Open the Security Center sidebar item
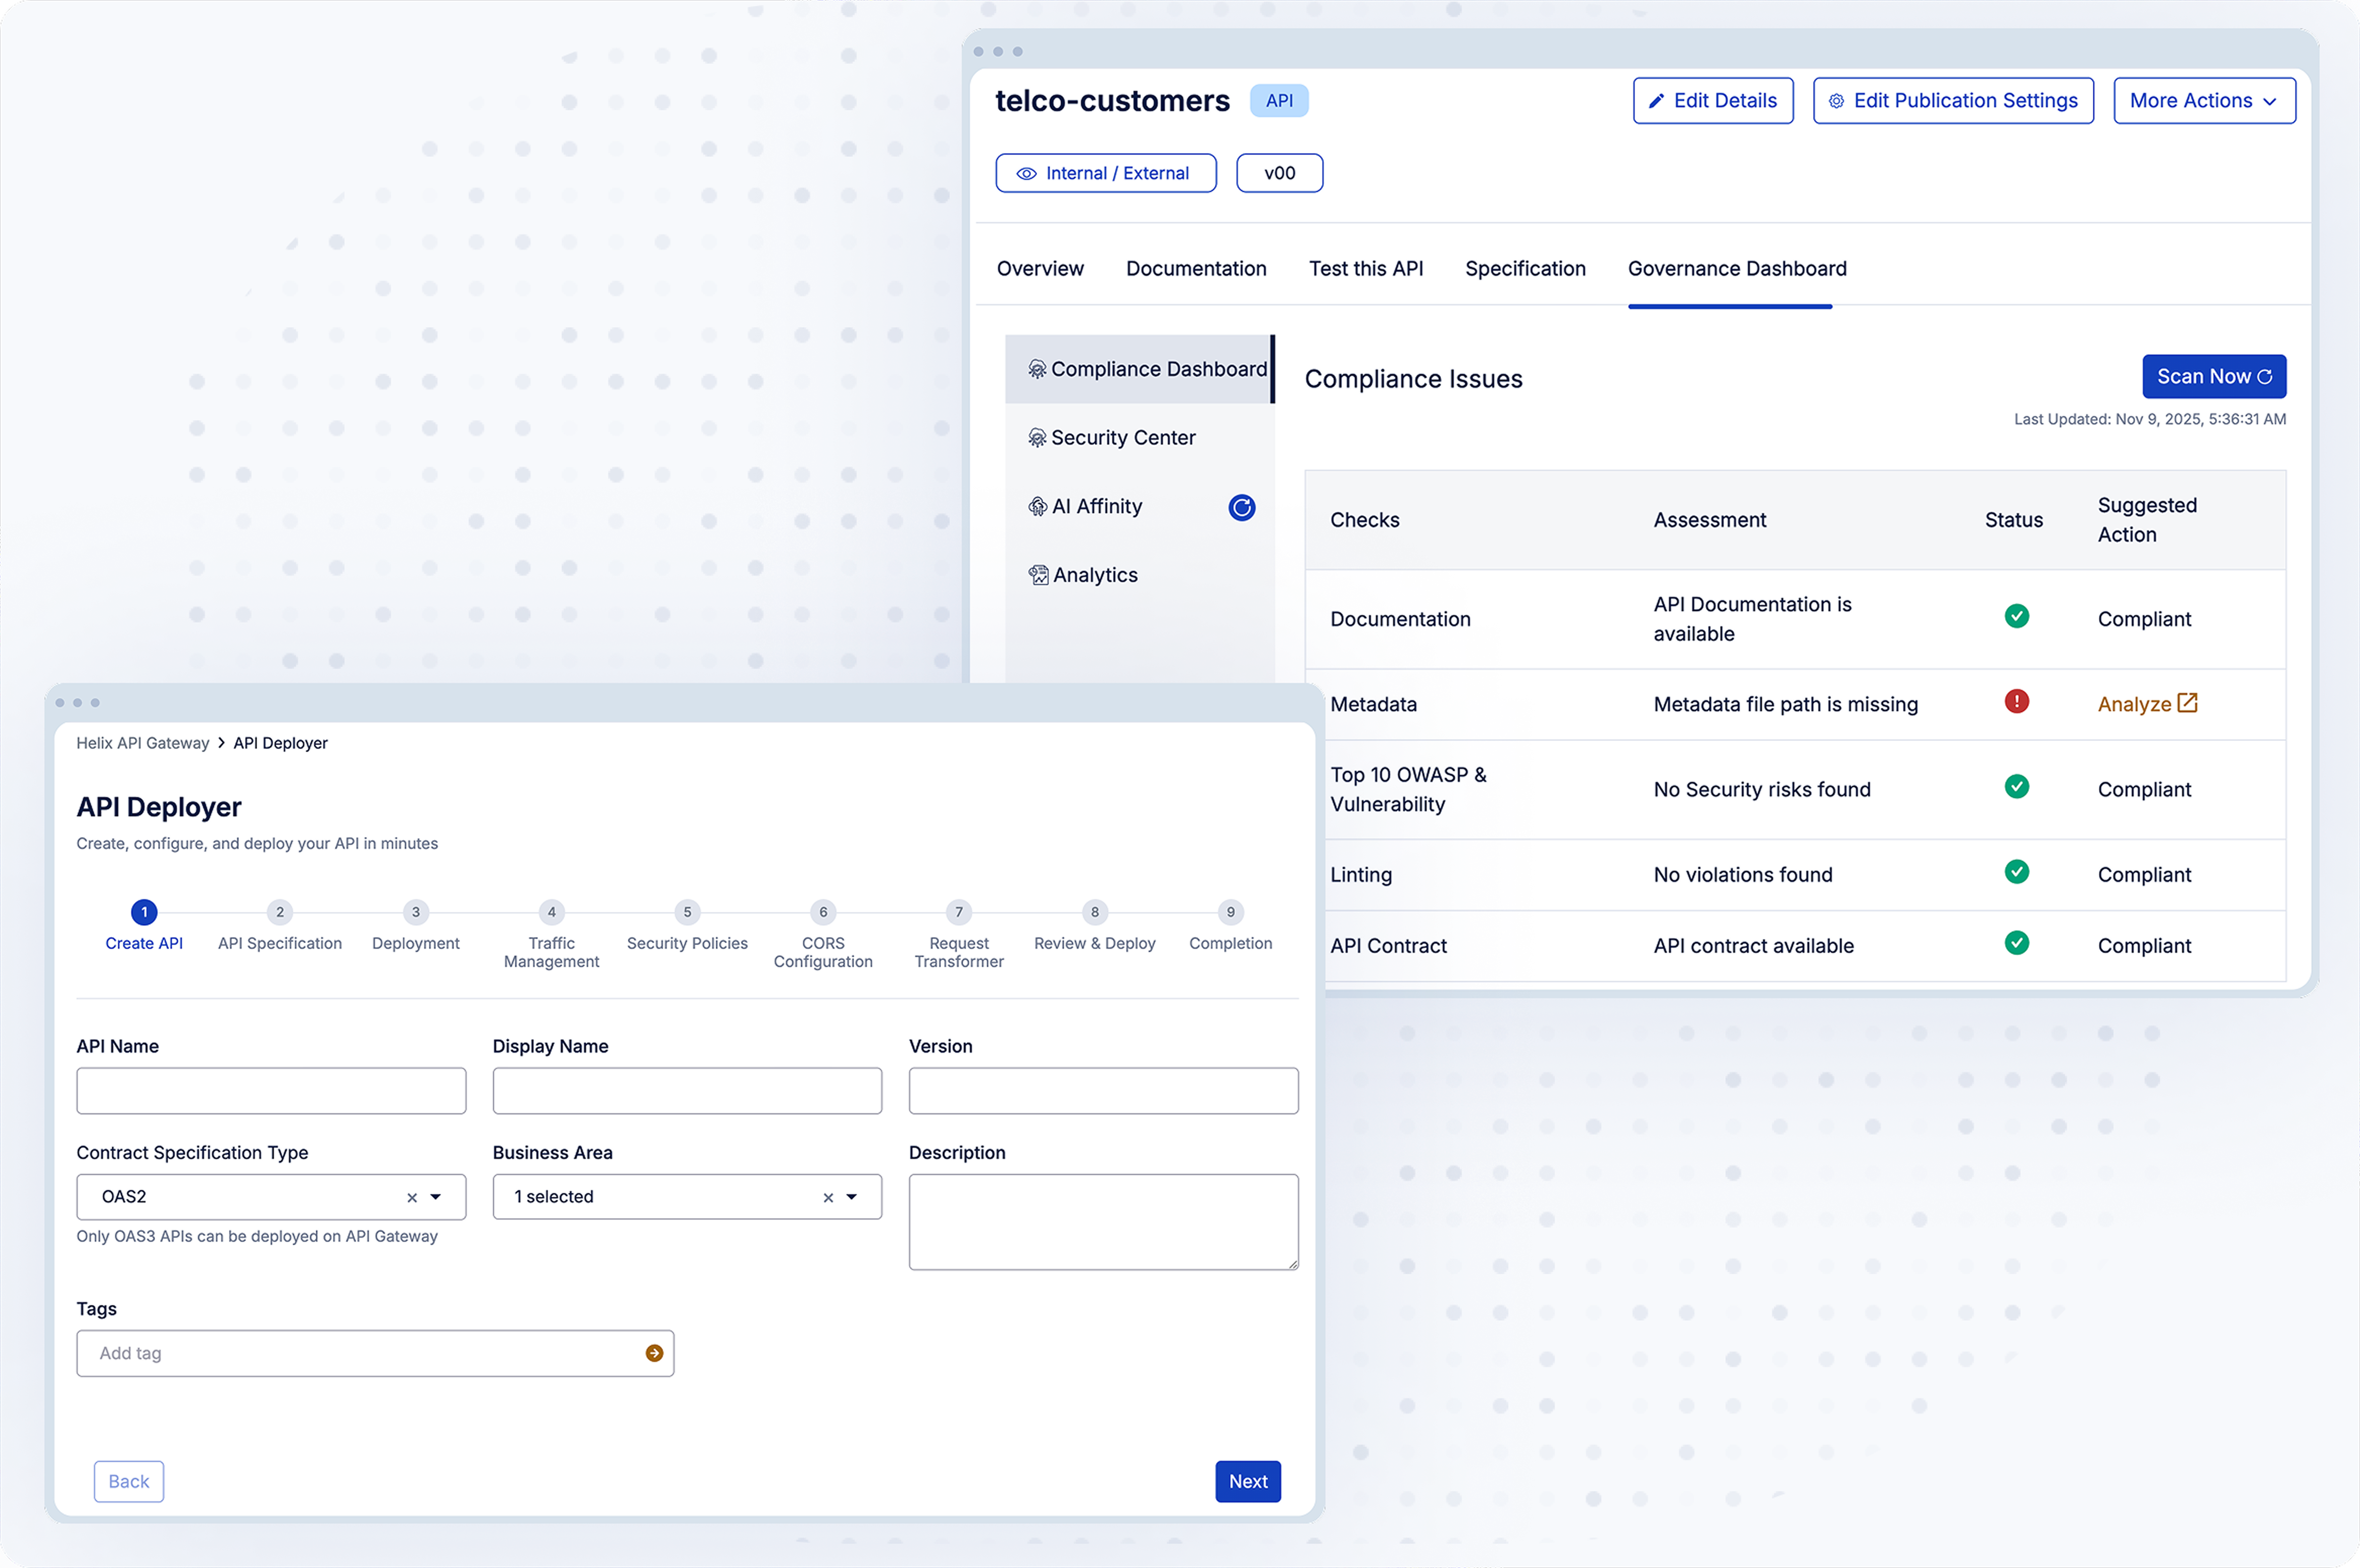The height and width of the screenshot is (1568, 2360). [x=1122, y=438]
